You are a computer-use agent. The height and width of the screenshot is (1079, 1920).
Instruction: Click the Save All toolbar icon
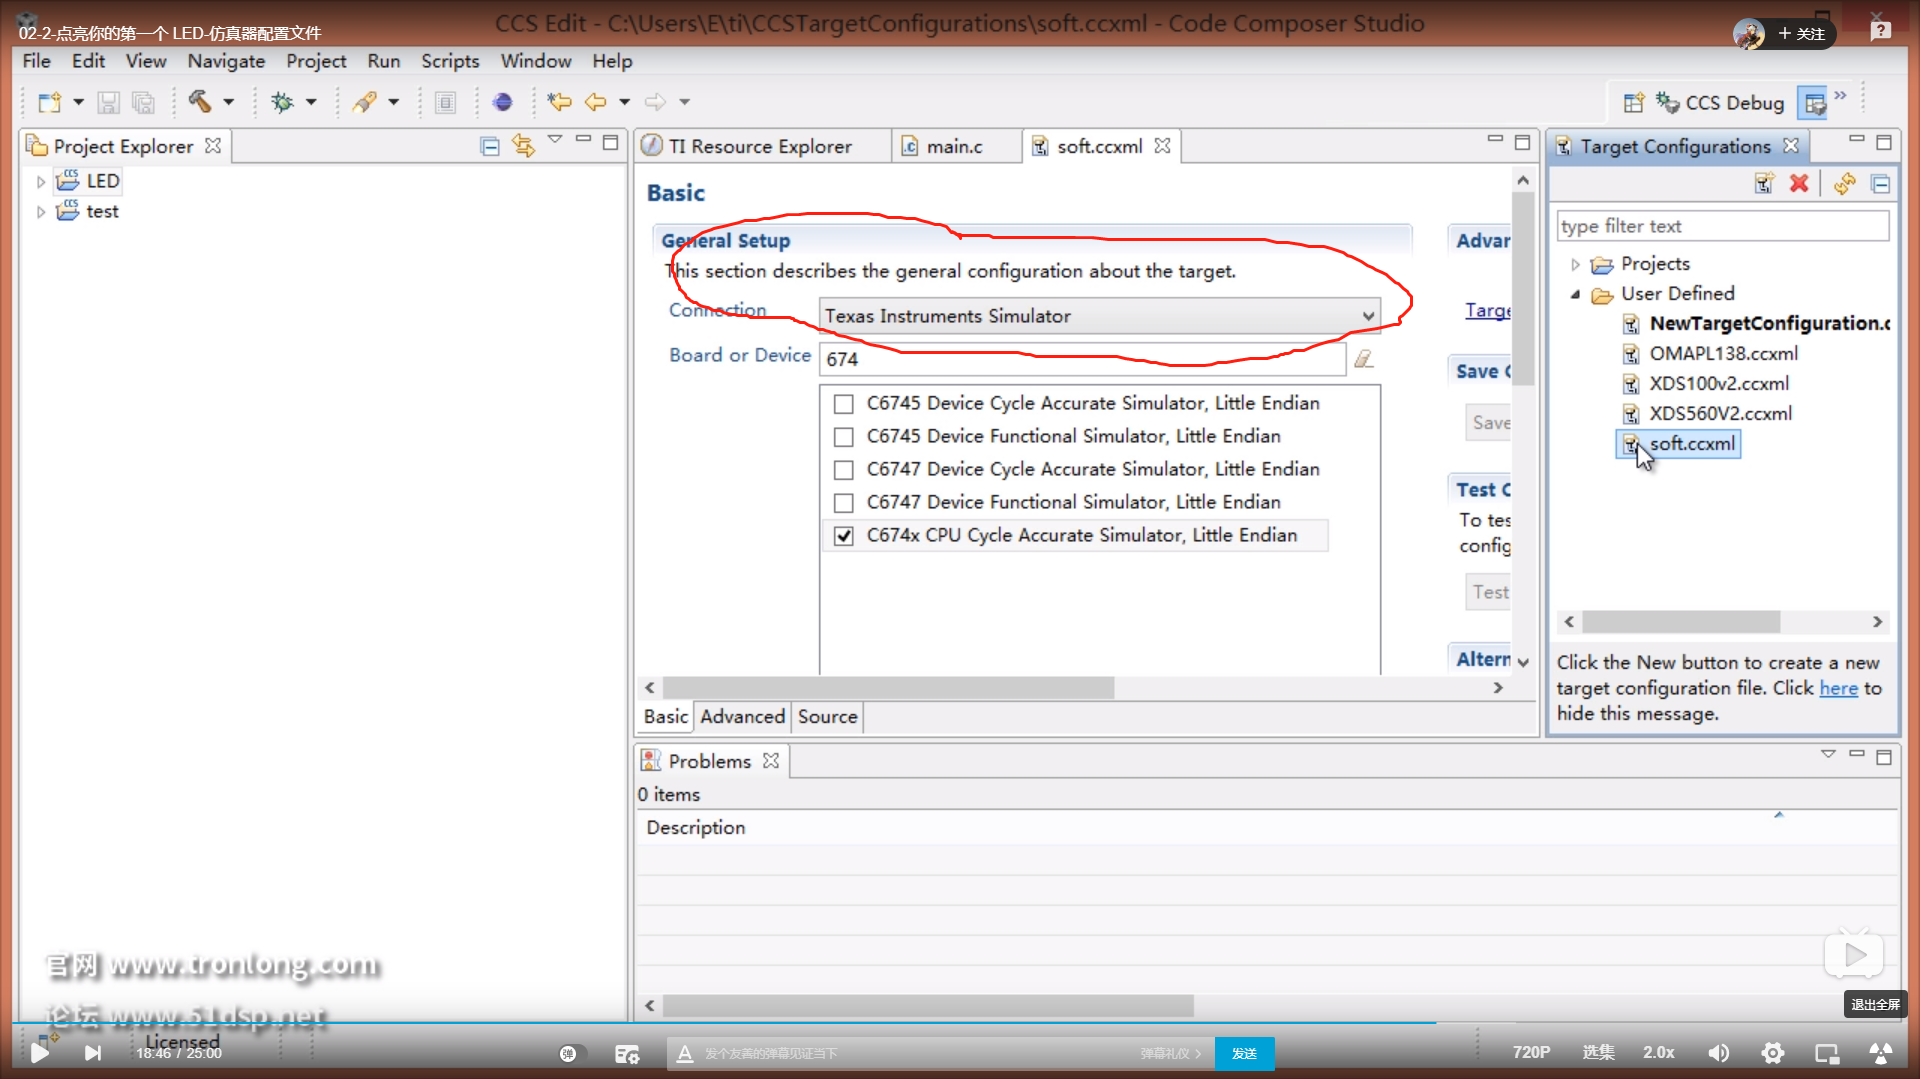143,102
